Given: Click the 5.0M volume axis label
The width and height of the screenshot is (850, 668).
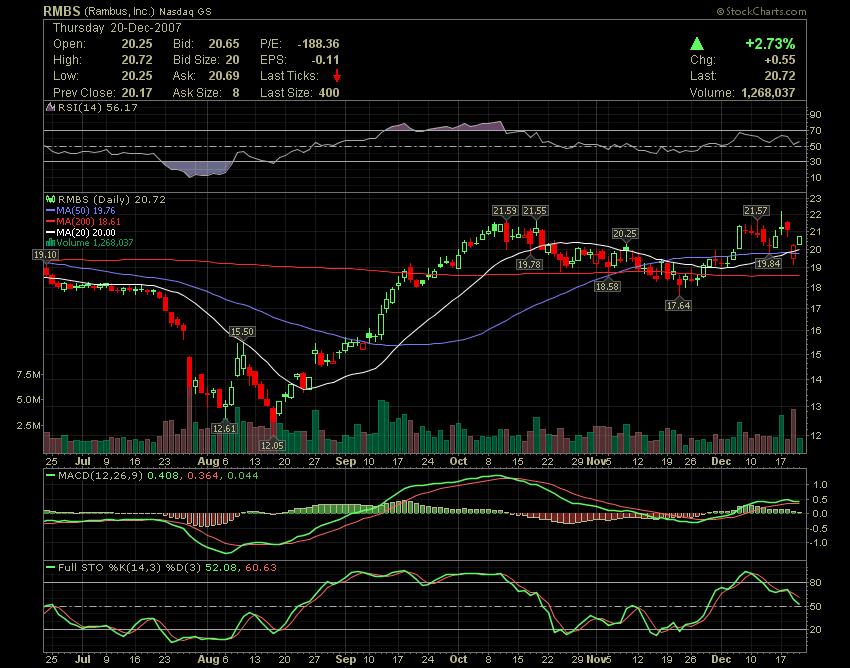Looking at the screenshot, I should 29,400.
